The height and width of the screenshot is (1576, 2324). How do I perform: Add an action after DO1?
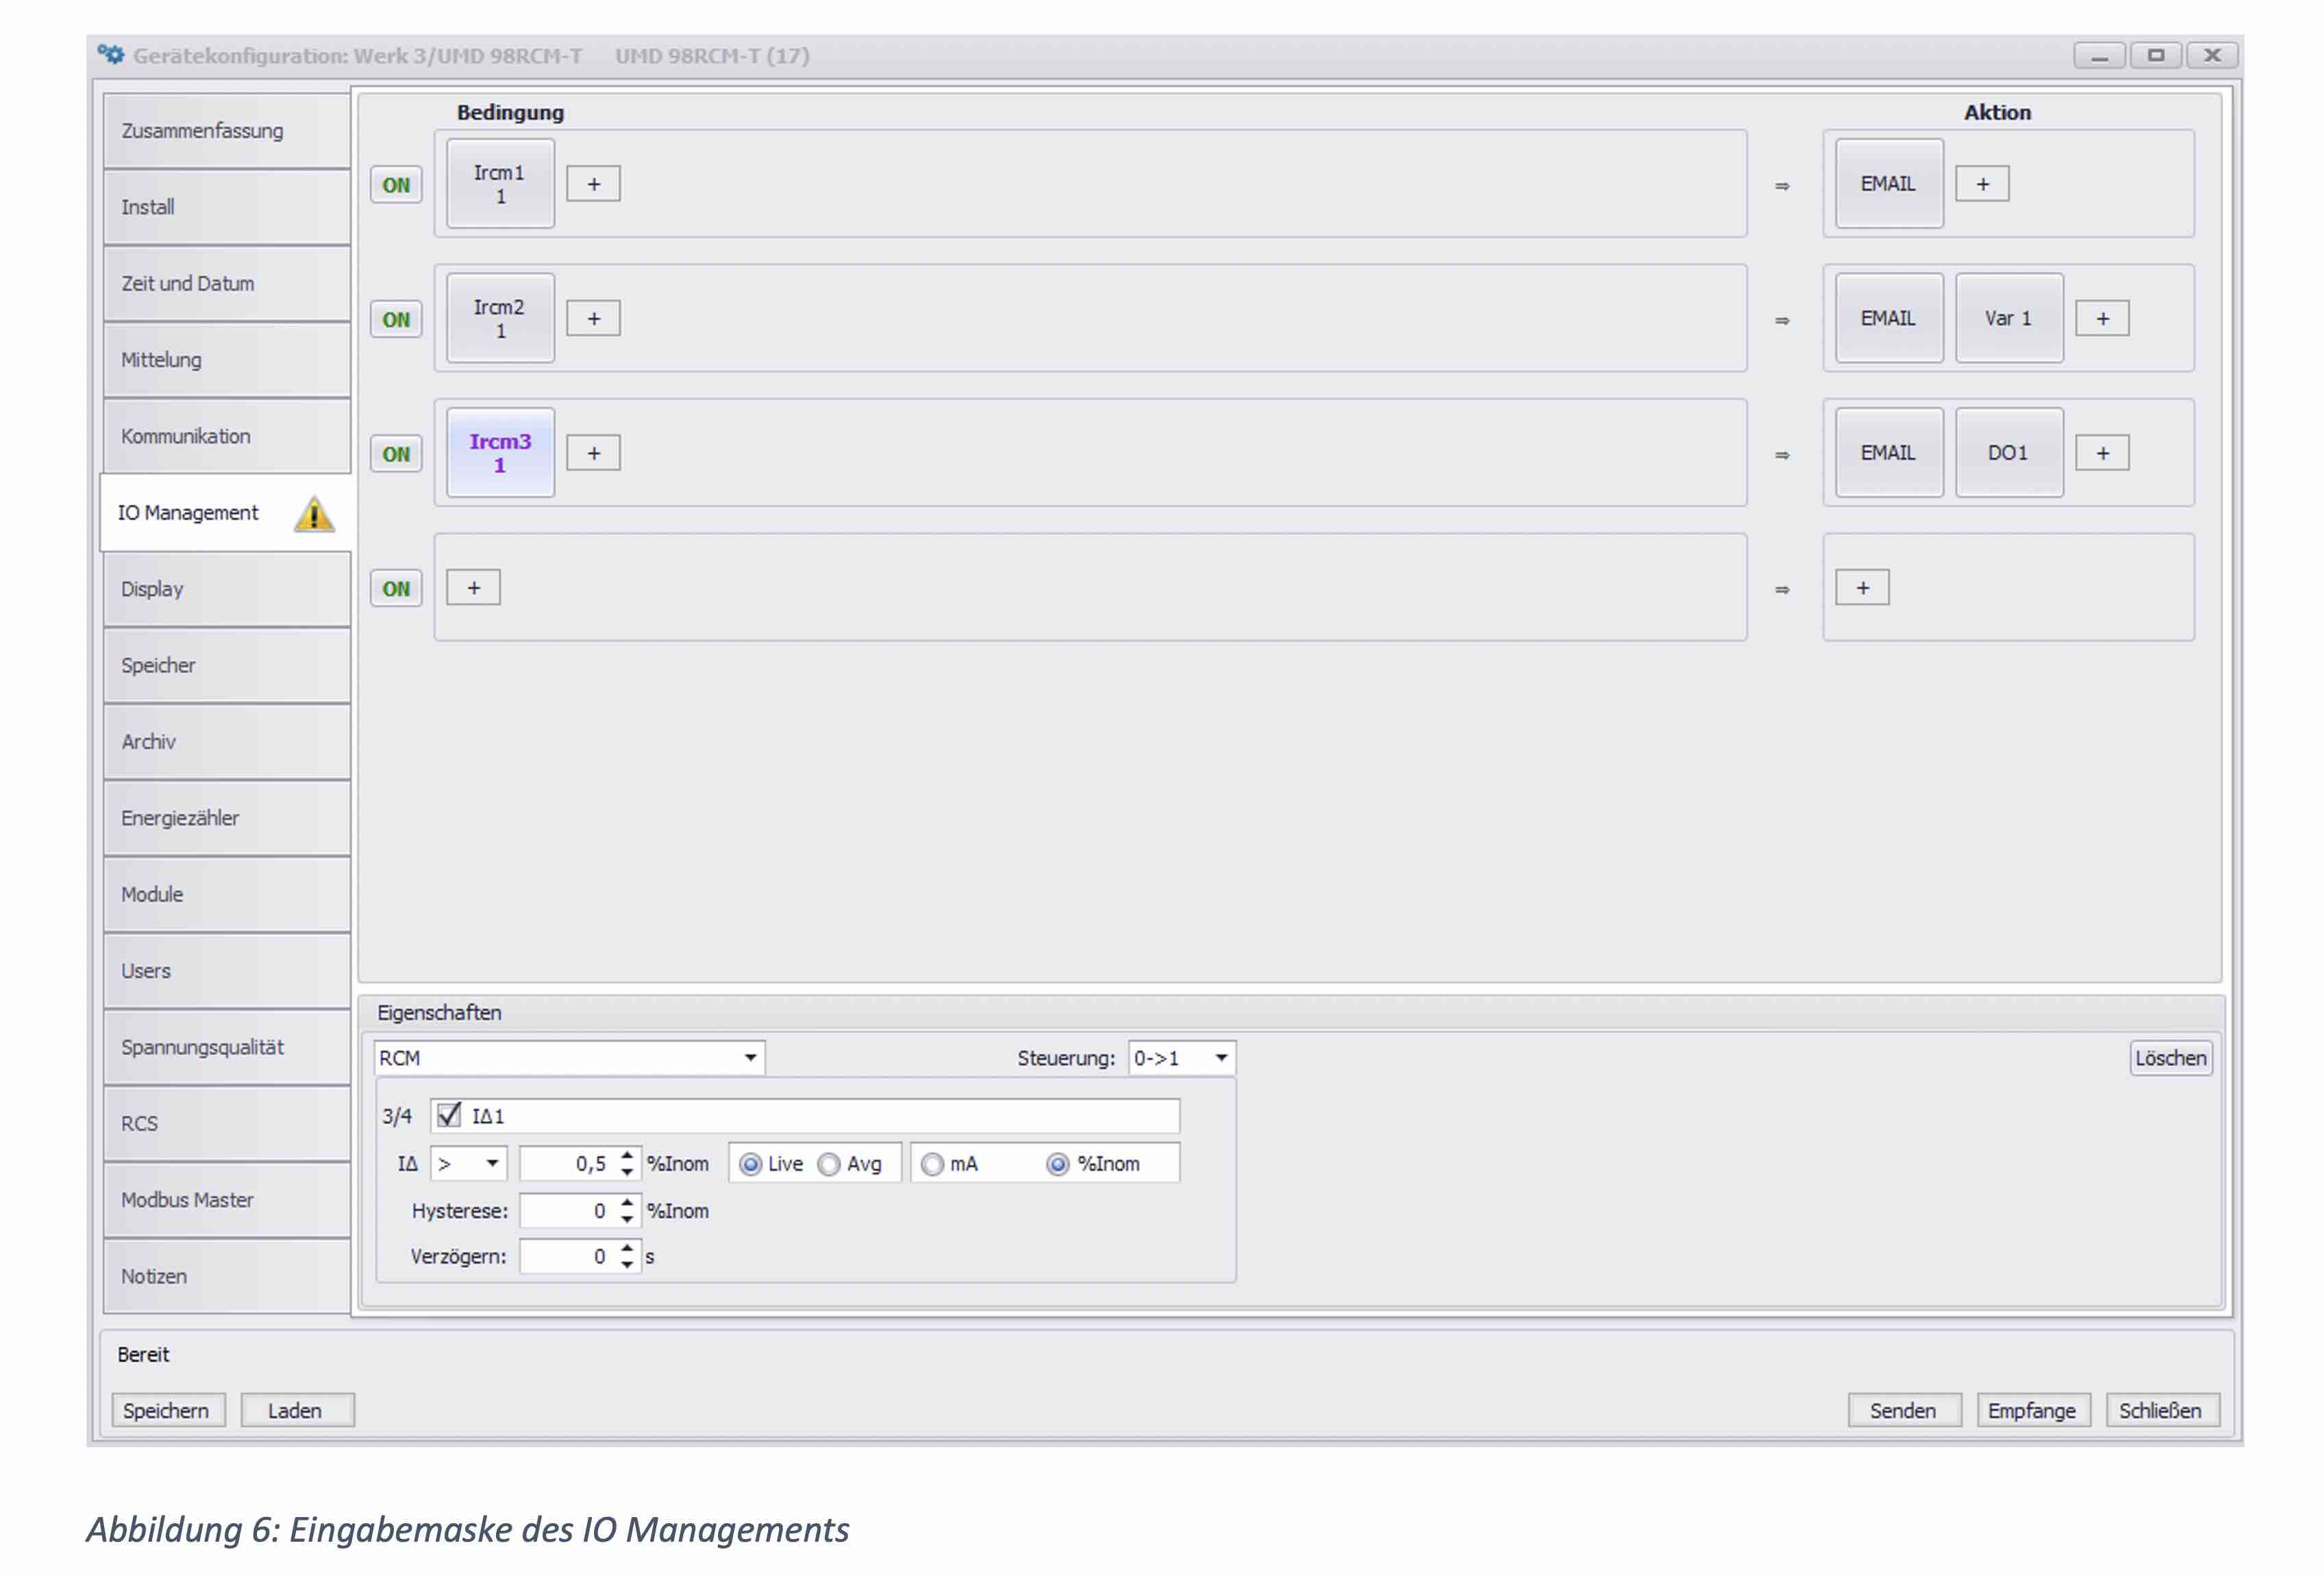2102,453
